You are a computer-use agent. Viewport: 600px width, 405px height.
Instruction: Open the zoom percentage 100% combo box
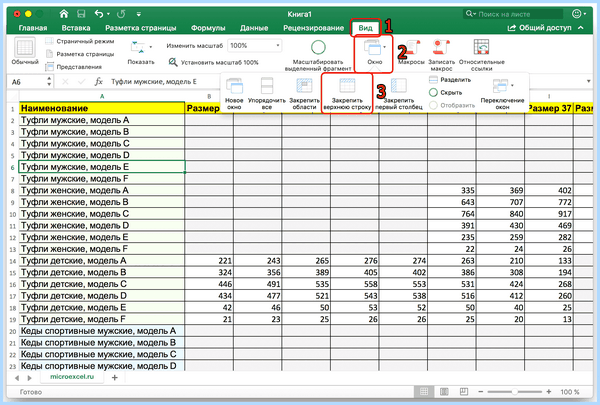(254, 46)
